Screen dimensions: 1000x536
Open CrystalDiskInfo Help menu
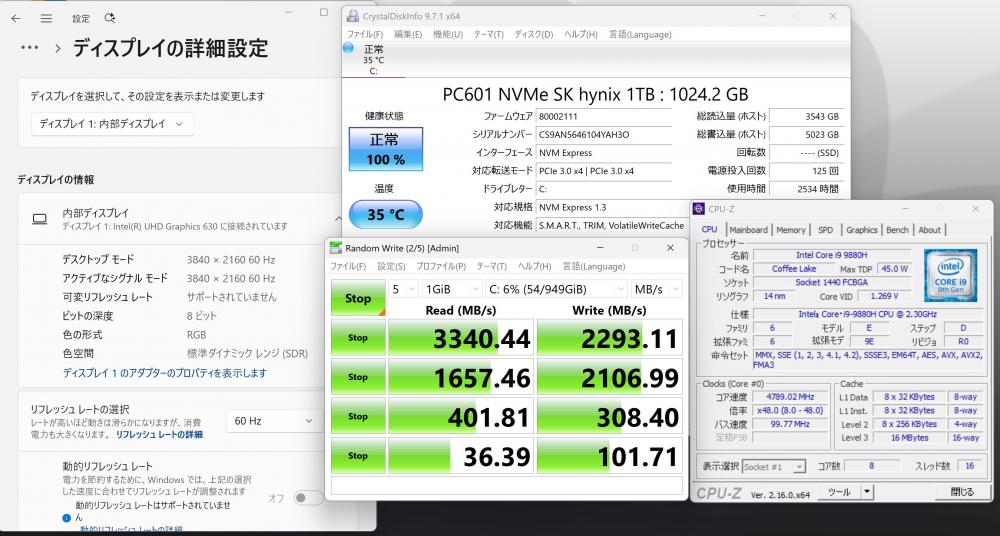click(581, 34)
